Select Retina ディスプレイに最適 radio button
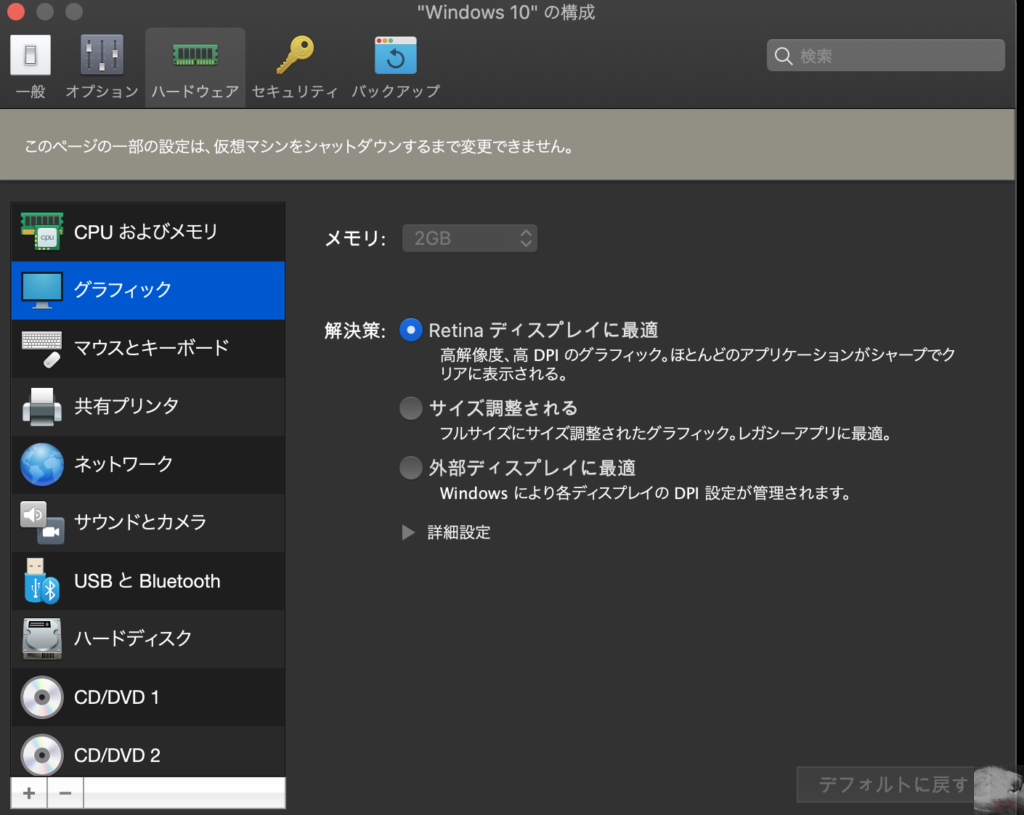 411,330
